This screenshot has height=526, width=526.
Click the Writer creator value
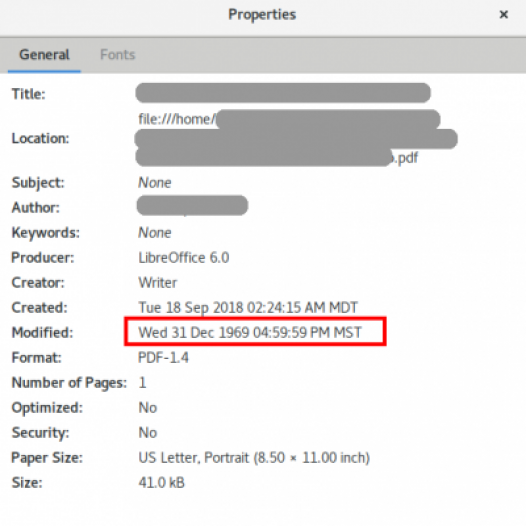coord(157,282)
